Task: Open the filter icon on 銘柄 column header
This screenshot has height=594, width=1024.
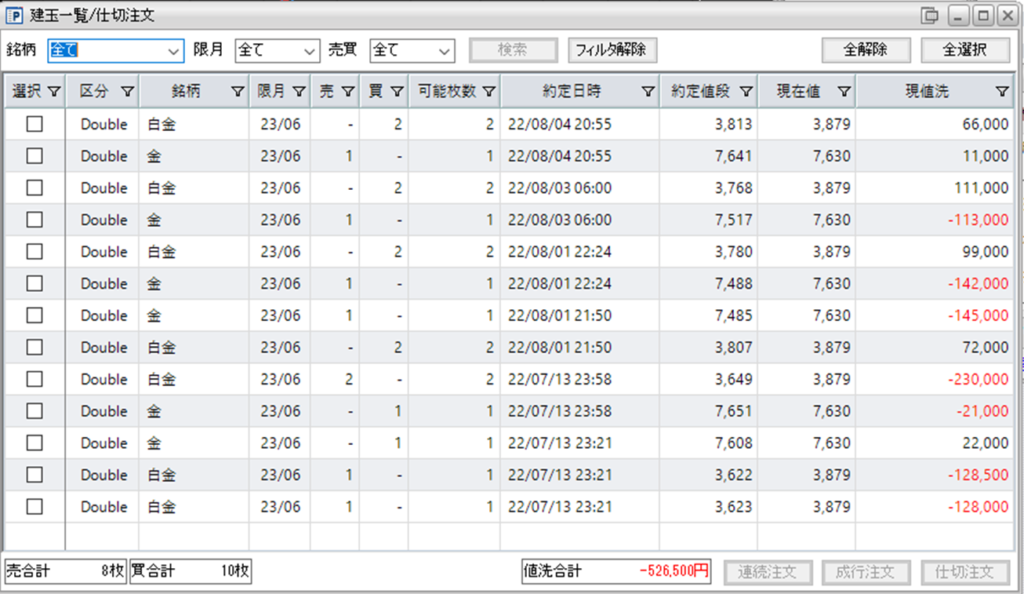Action: (x=238, y=92)
